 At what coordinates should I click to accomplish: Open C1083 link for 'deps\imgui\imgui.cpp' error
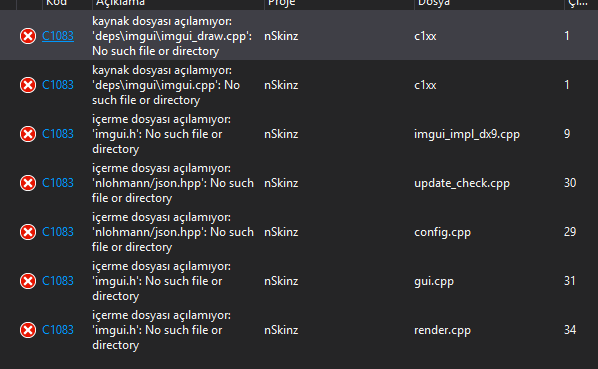point(58,85)
